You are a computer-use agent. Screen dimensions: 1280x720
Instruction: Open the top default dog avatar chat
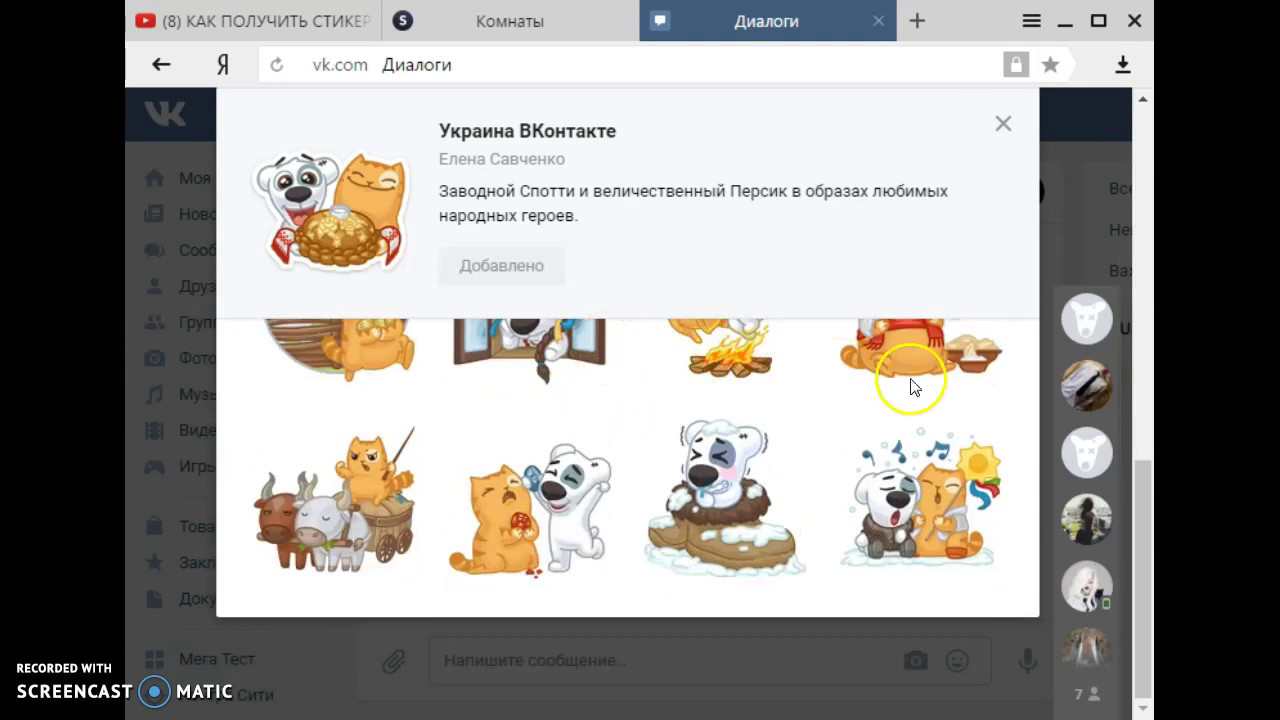coord(1086,320)
